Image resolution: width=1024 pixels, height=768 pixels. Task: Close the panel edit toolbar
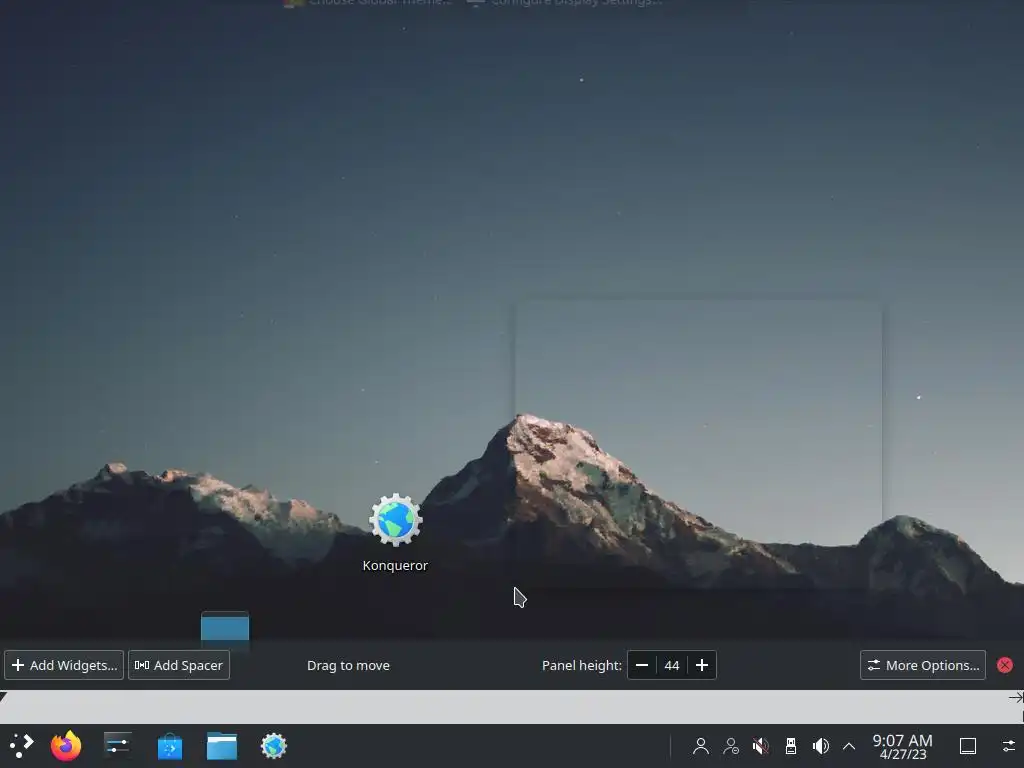coord(1005,665)
